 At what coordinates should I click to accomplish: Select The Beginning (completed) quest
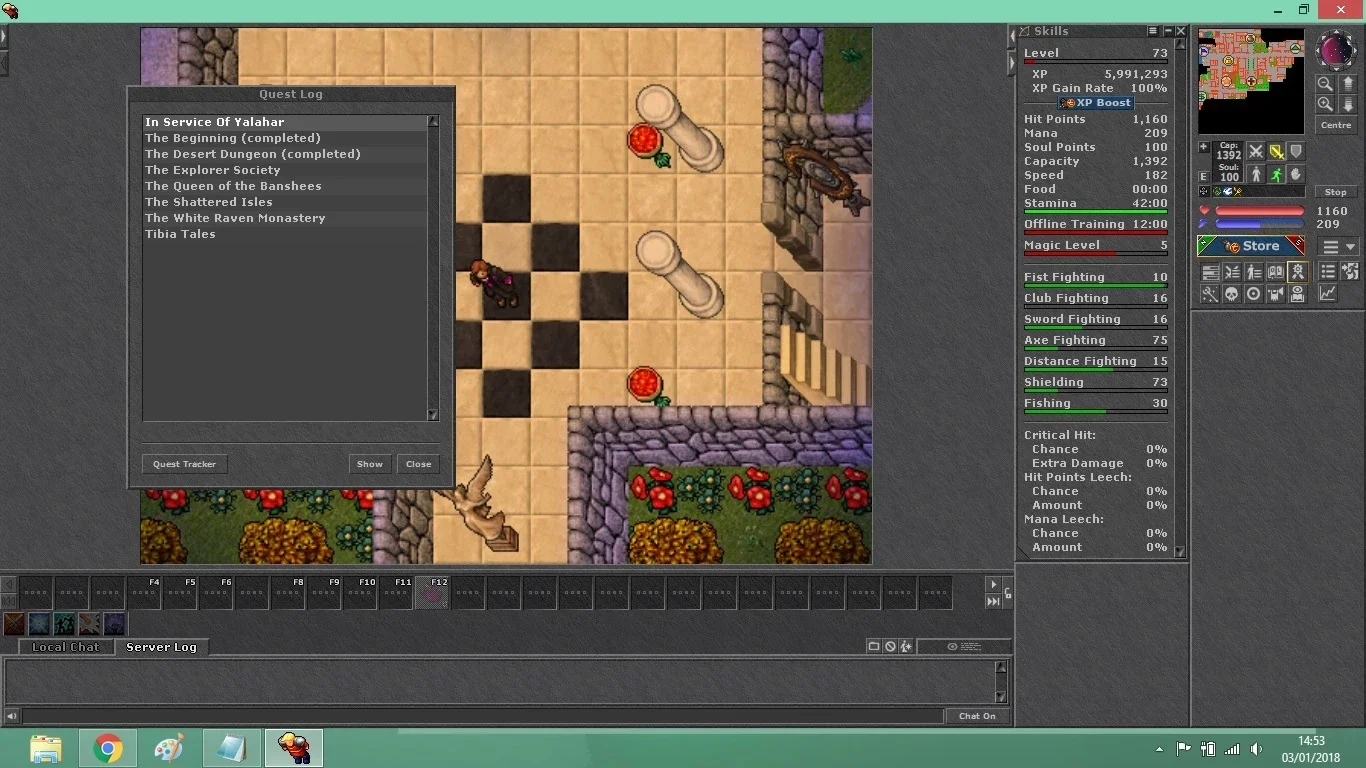click(x=285, y=138)
